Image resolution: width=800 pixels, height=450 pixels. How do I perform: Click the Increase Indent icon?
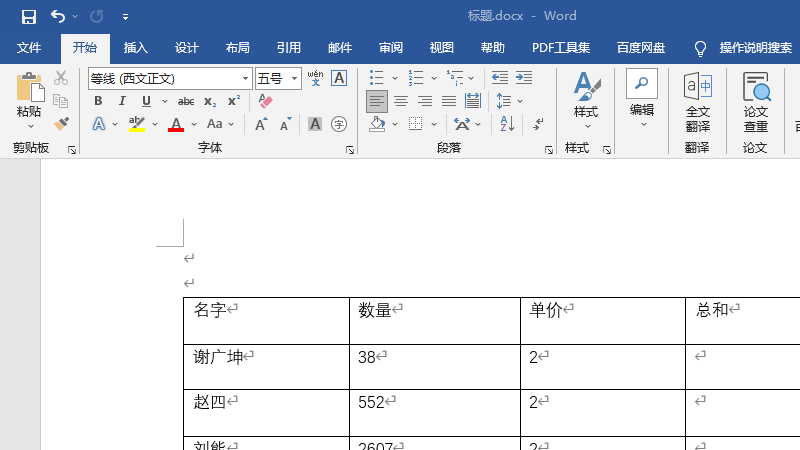click(522, 78)
